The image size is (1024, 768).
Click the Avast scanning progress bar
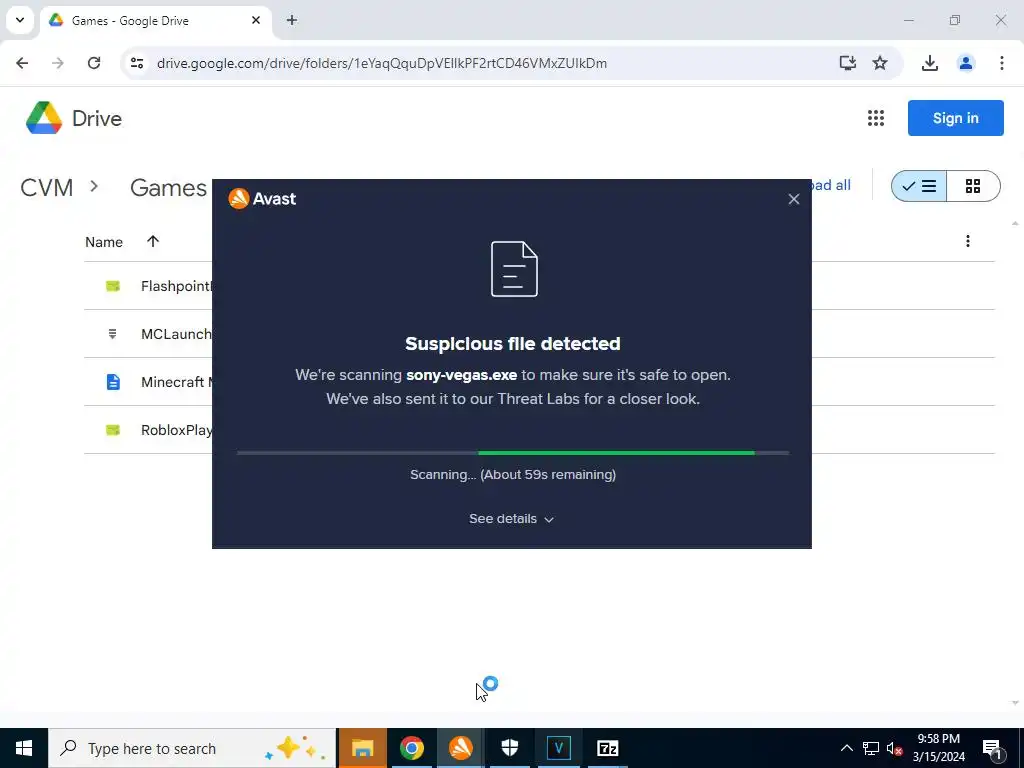point(513,453)
